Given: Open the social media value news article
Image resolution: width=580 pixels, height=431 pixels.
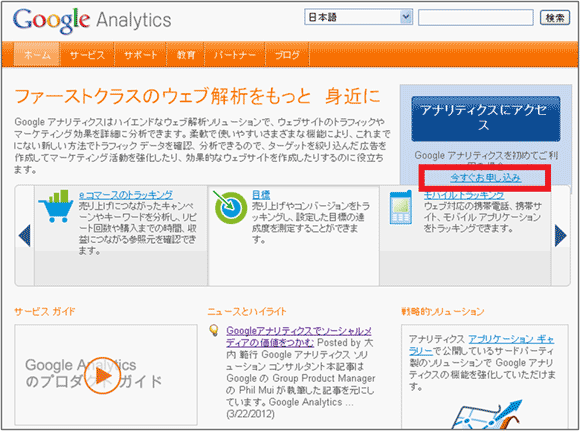Looking at the screenshot, I should point(299,337).
